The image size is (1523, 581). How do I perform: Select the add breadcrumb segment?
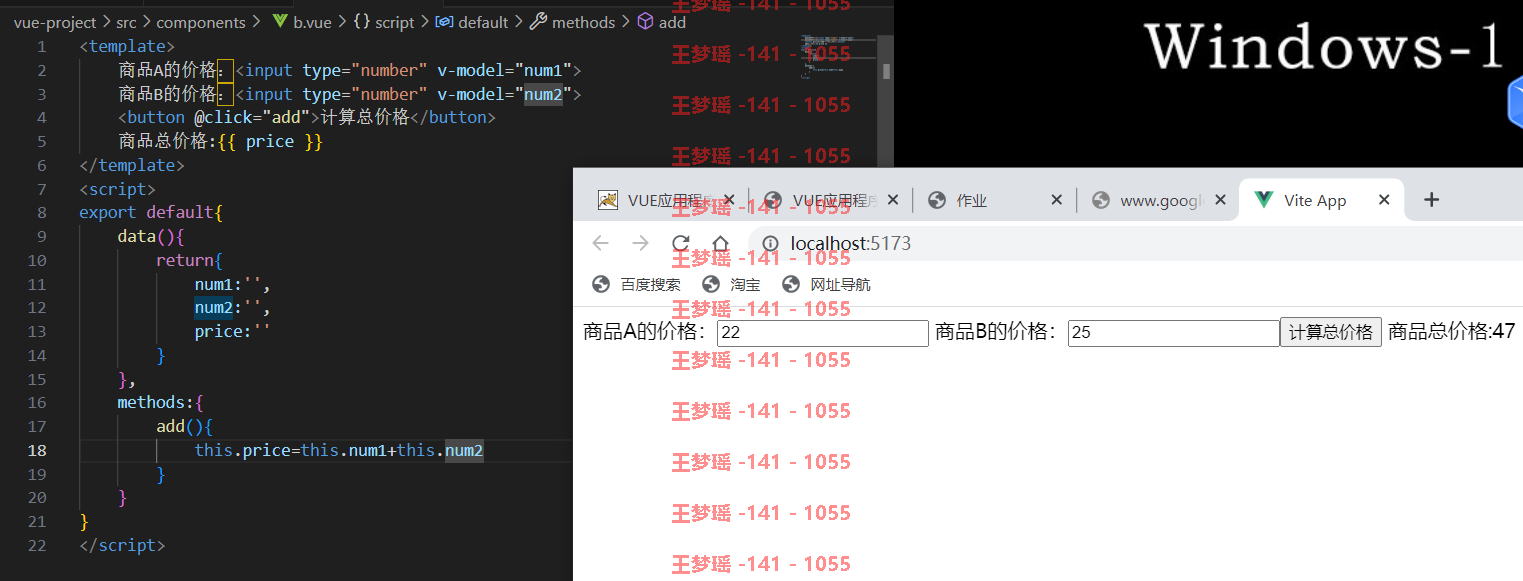672,22
